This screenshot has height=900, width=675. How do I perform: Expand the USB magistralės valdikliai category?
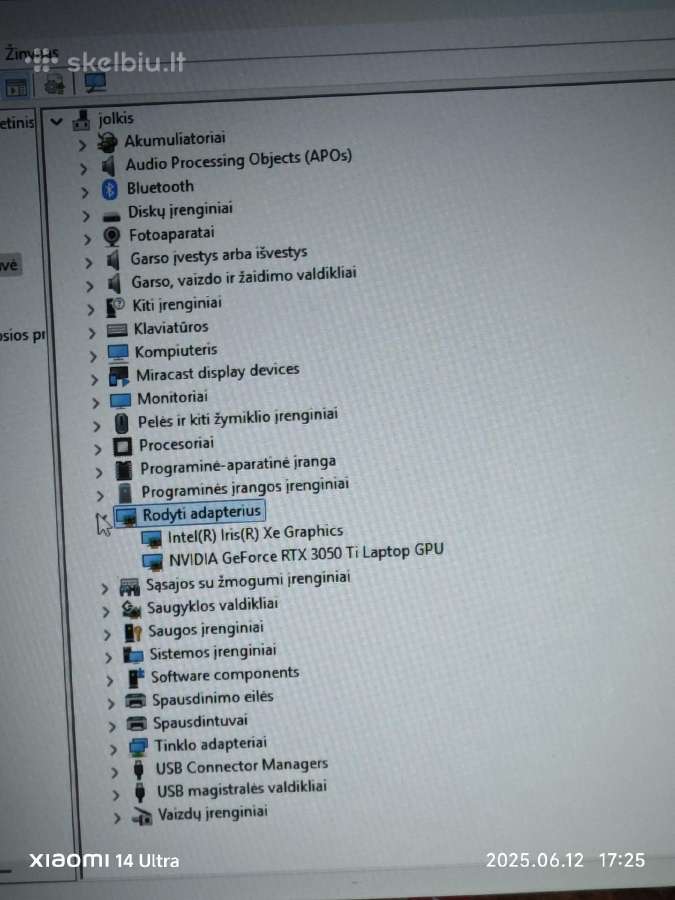(x=115, y=796)
